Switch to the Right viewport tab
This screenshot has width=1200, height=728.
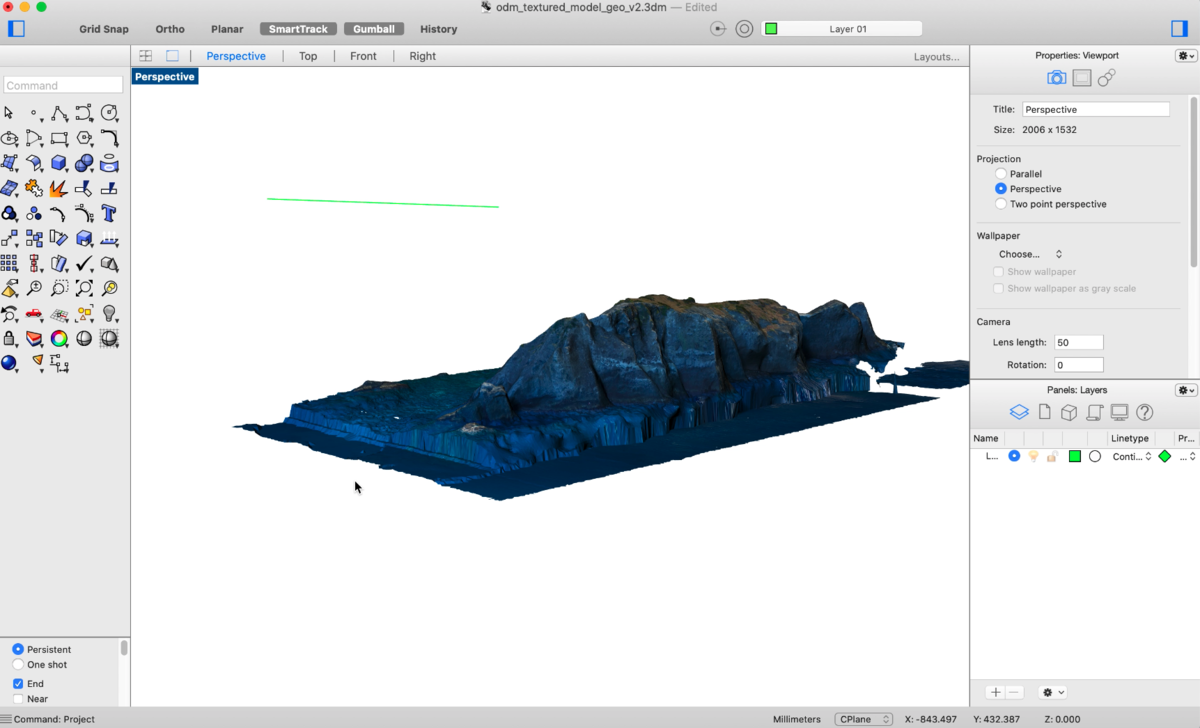point(422,56)
